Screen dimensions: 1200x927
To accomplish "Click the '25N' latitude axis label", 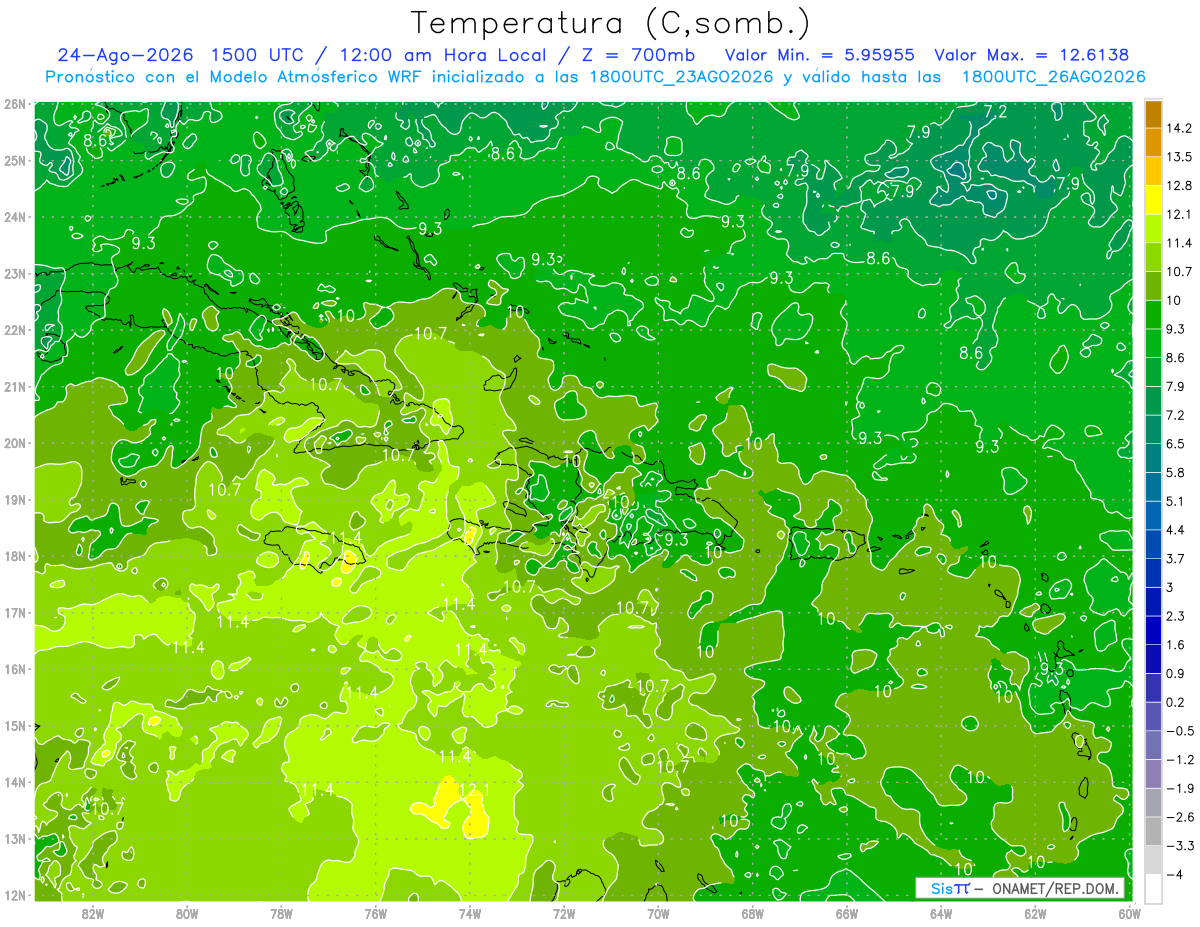I will 14,160.
